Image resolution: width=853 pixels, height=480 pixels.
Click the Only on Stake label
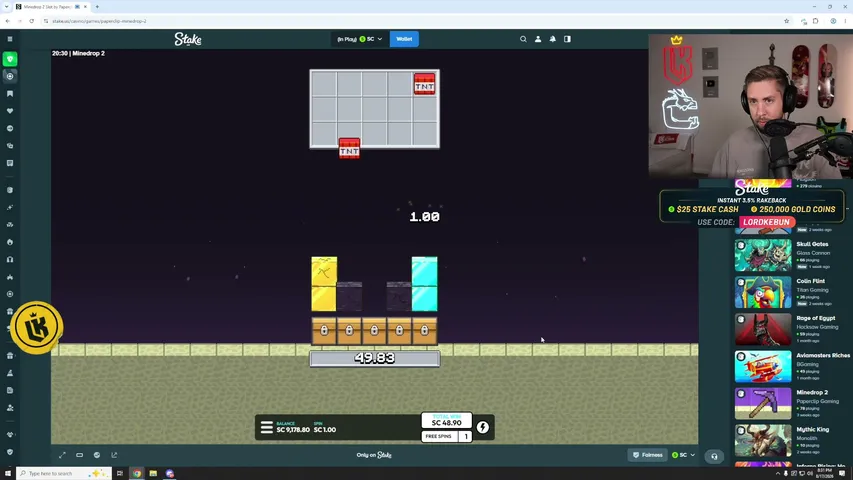pyautogui.click(x=374, y=455)
